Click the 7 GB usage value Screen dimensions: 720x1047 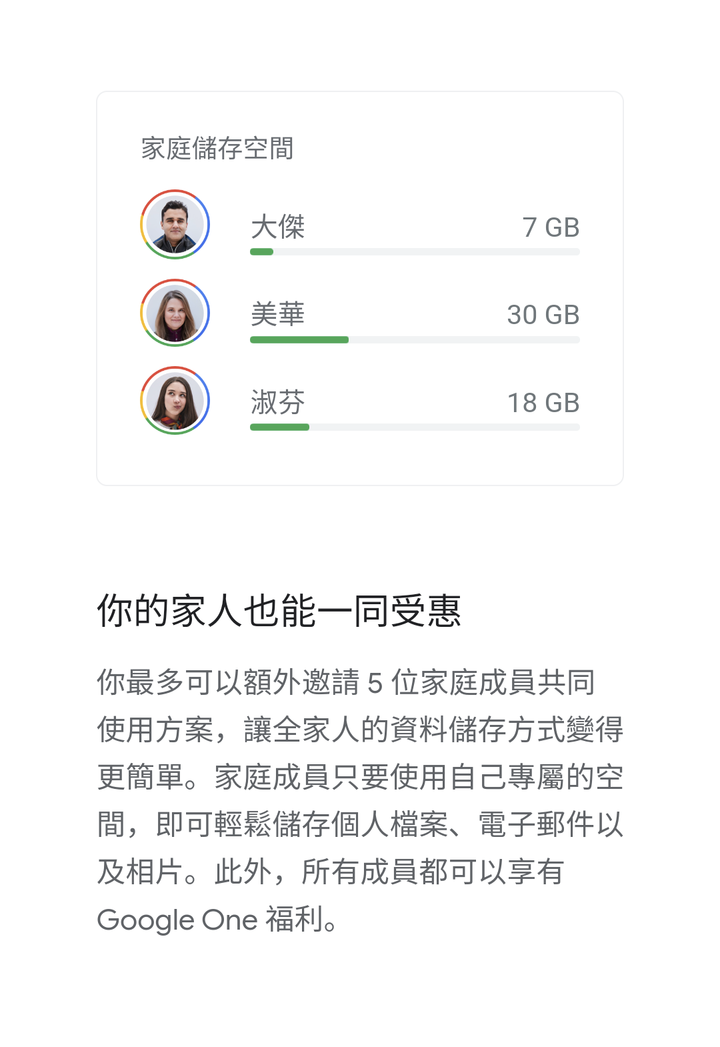pos(551,227)
